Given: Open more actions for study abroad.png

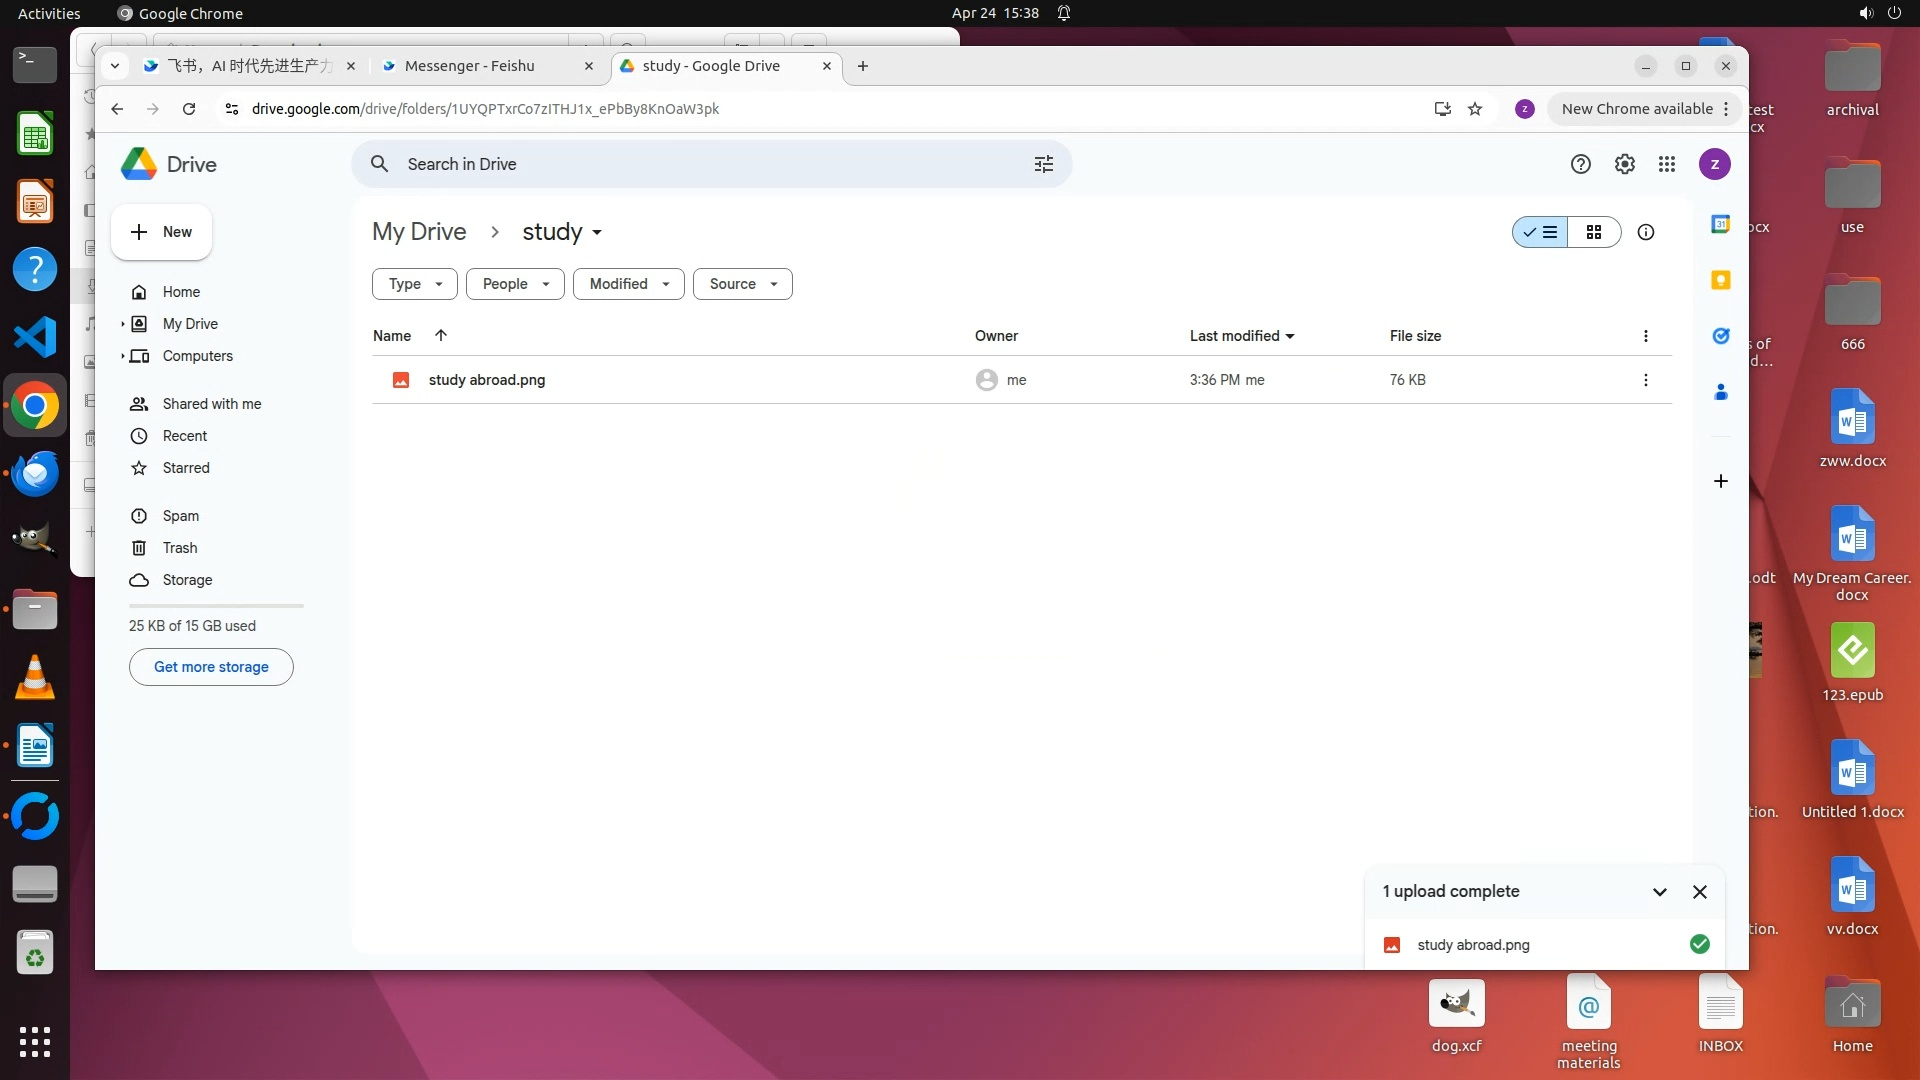Looking at the screenshot, I should (x=1645, y=380).
